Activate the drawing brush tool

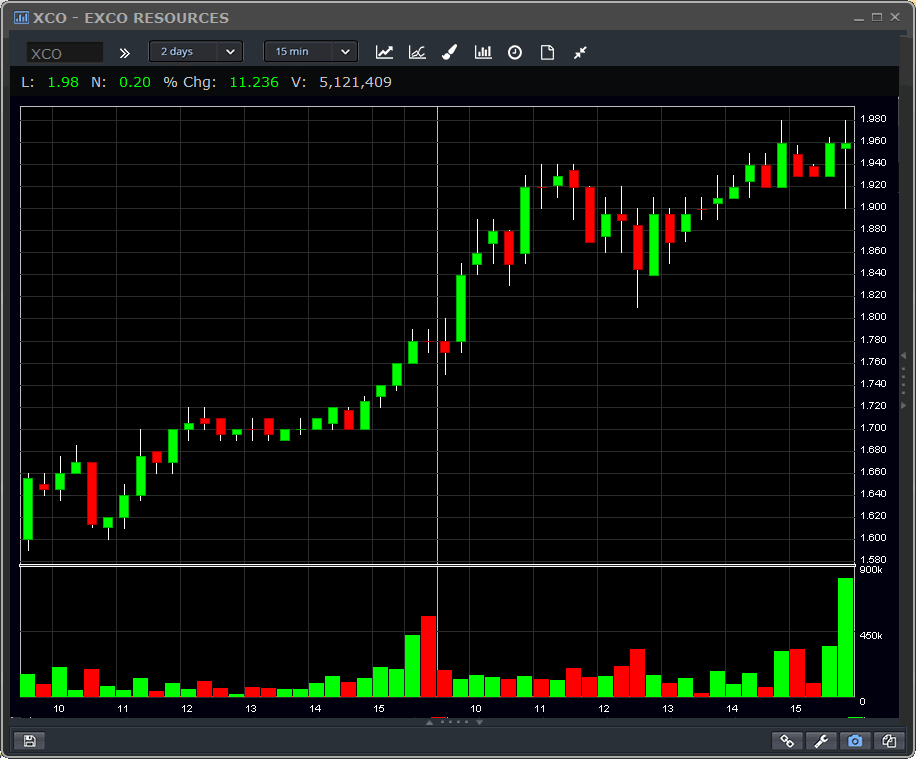pyautogui.click(x=449, y=51)
